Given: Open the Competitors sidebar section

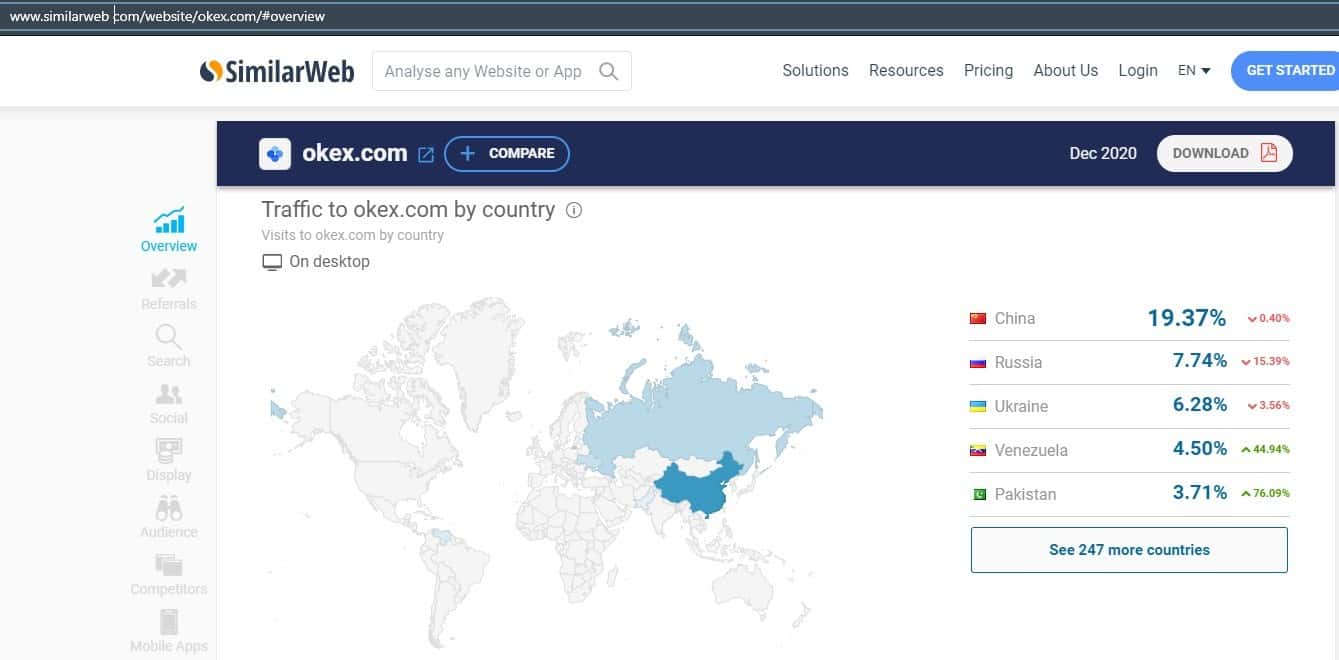Looking at the screenshot, I should click(x=169, y=574).
